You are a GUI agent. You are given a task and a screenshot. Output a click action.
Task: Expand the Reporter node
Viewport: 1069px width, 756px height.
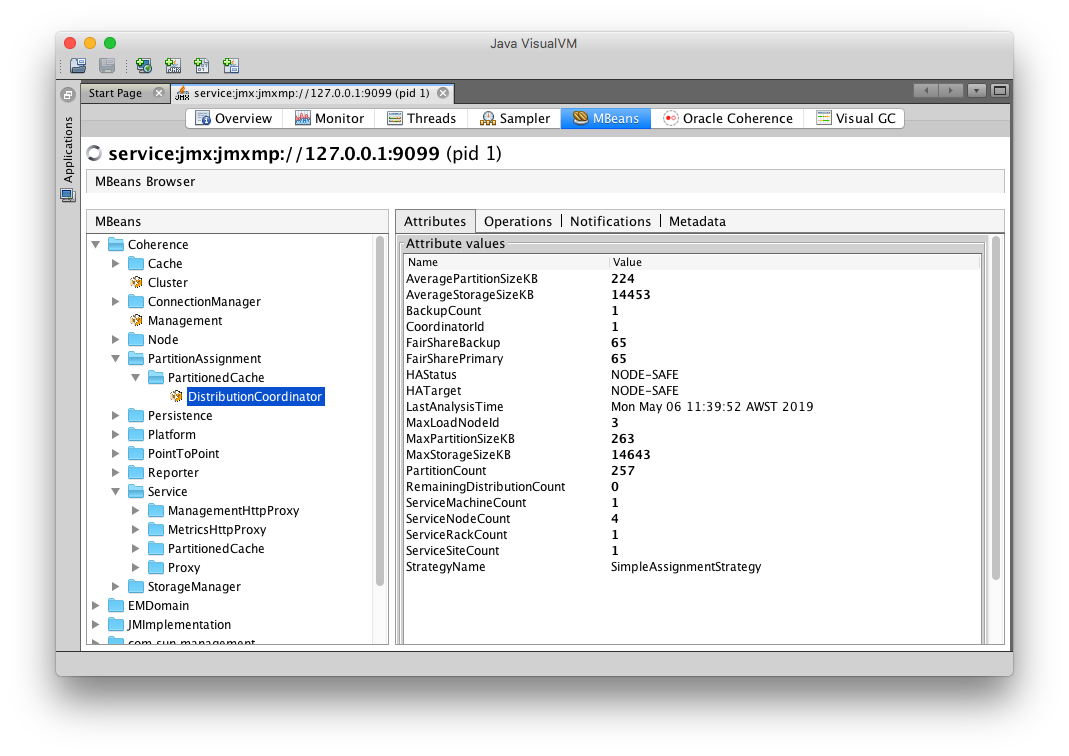(x=116, y=472)
